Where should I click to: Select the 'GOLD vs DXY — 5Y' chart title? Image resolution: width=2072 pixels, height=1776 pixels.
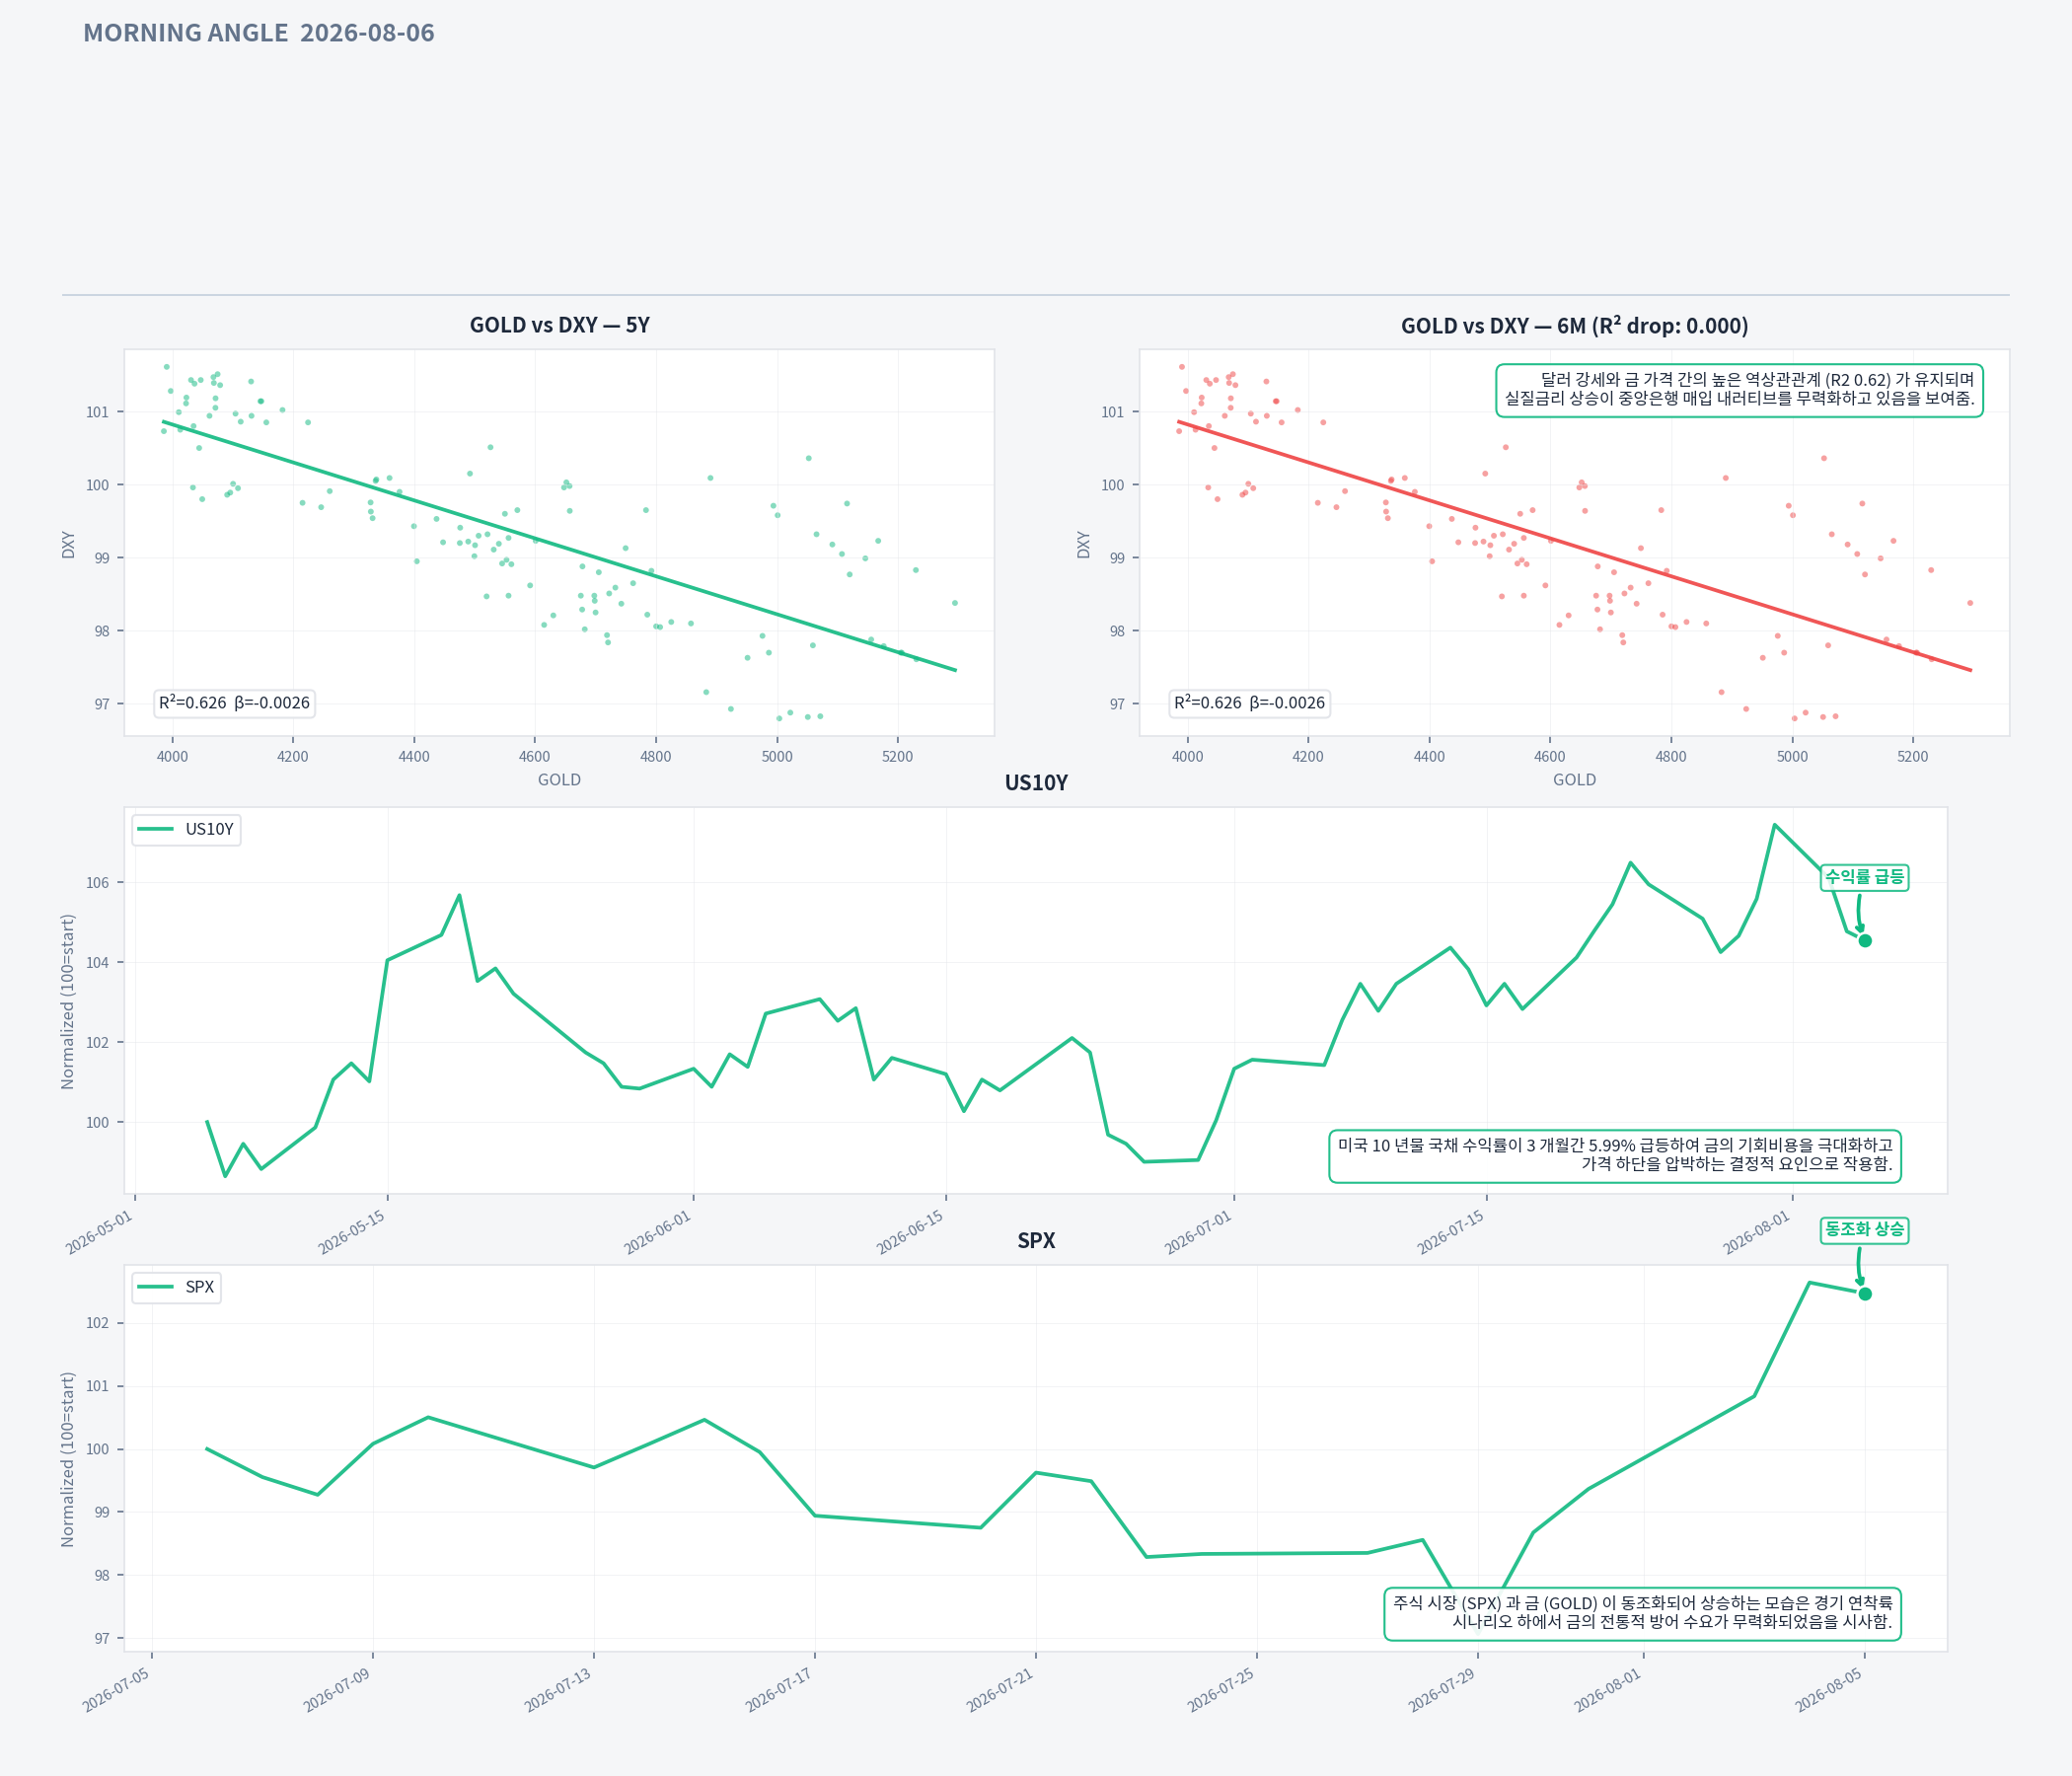(x=559, y=325)
